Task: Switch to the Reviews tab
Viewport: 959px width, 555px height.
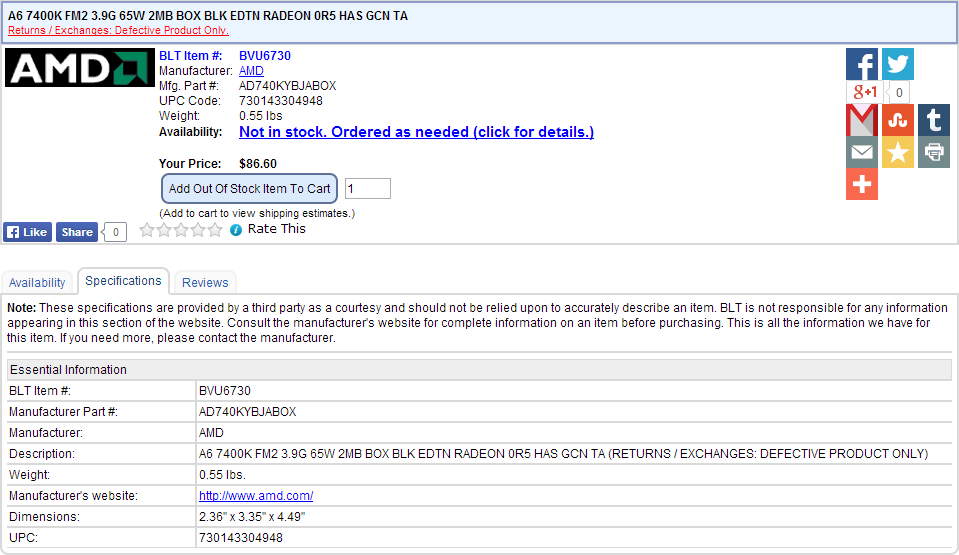Action: (x=205, y=283)
